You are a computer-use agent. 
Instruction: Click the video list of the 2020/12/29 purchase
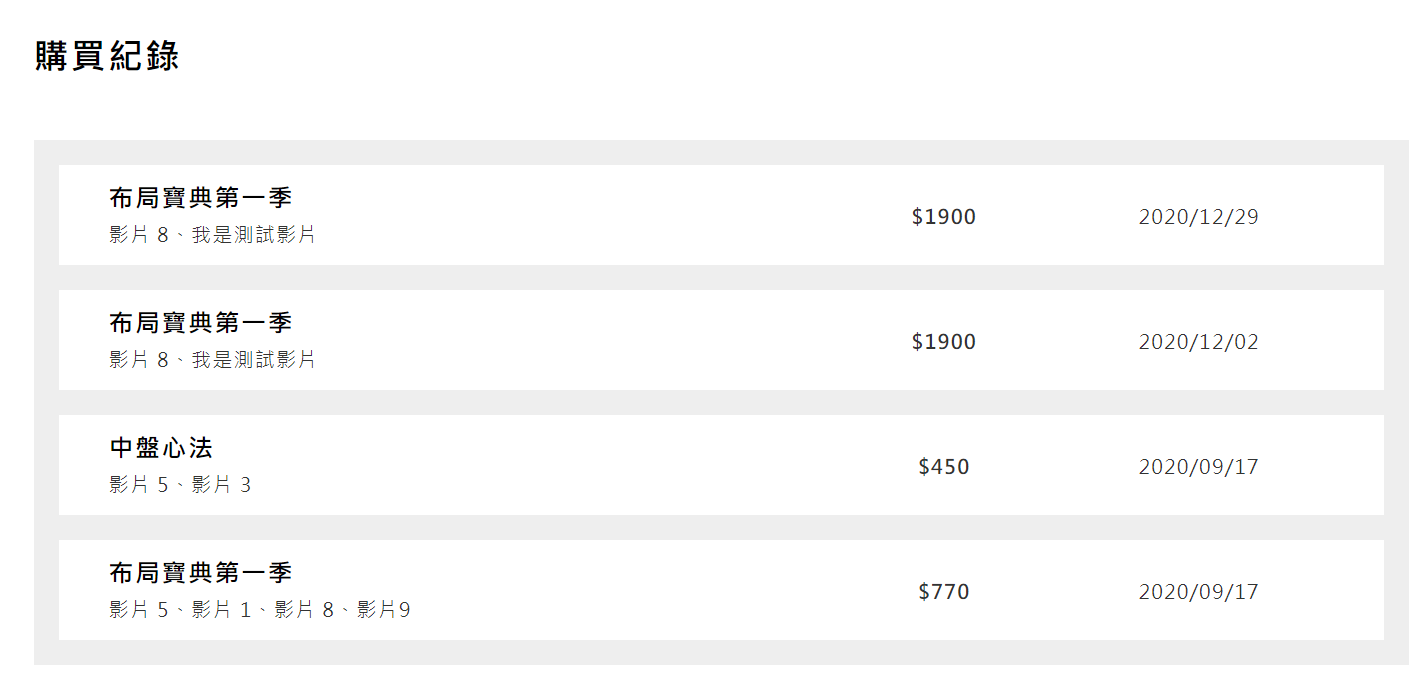point(212,236)
